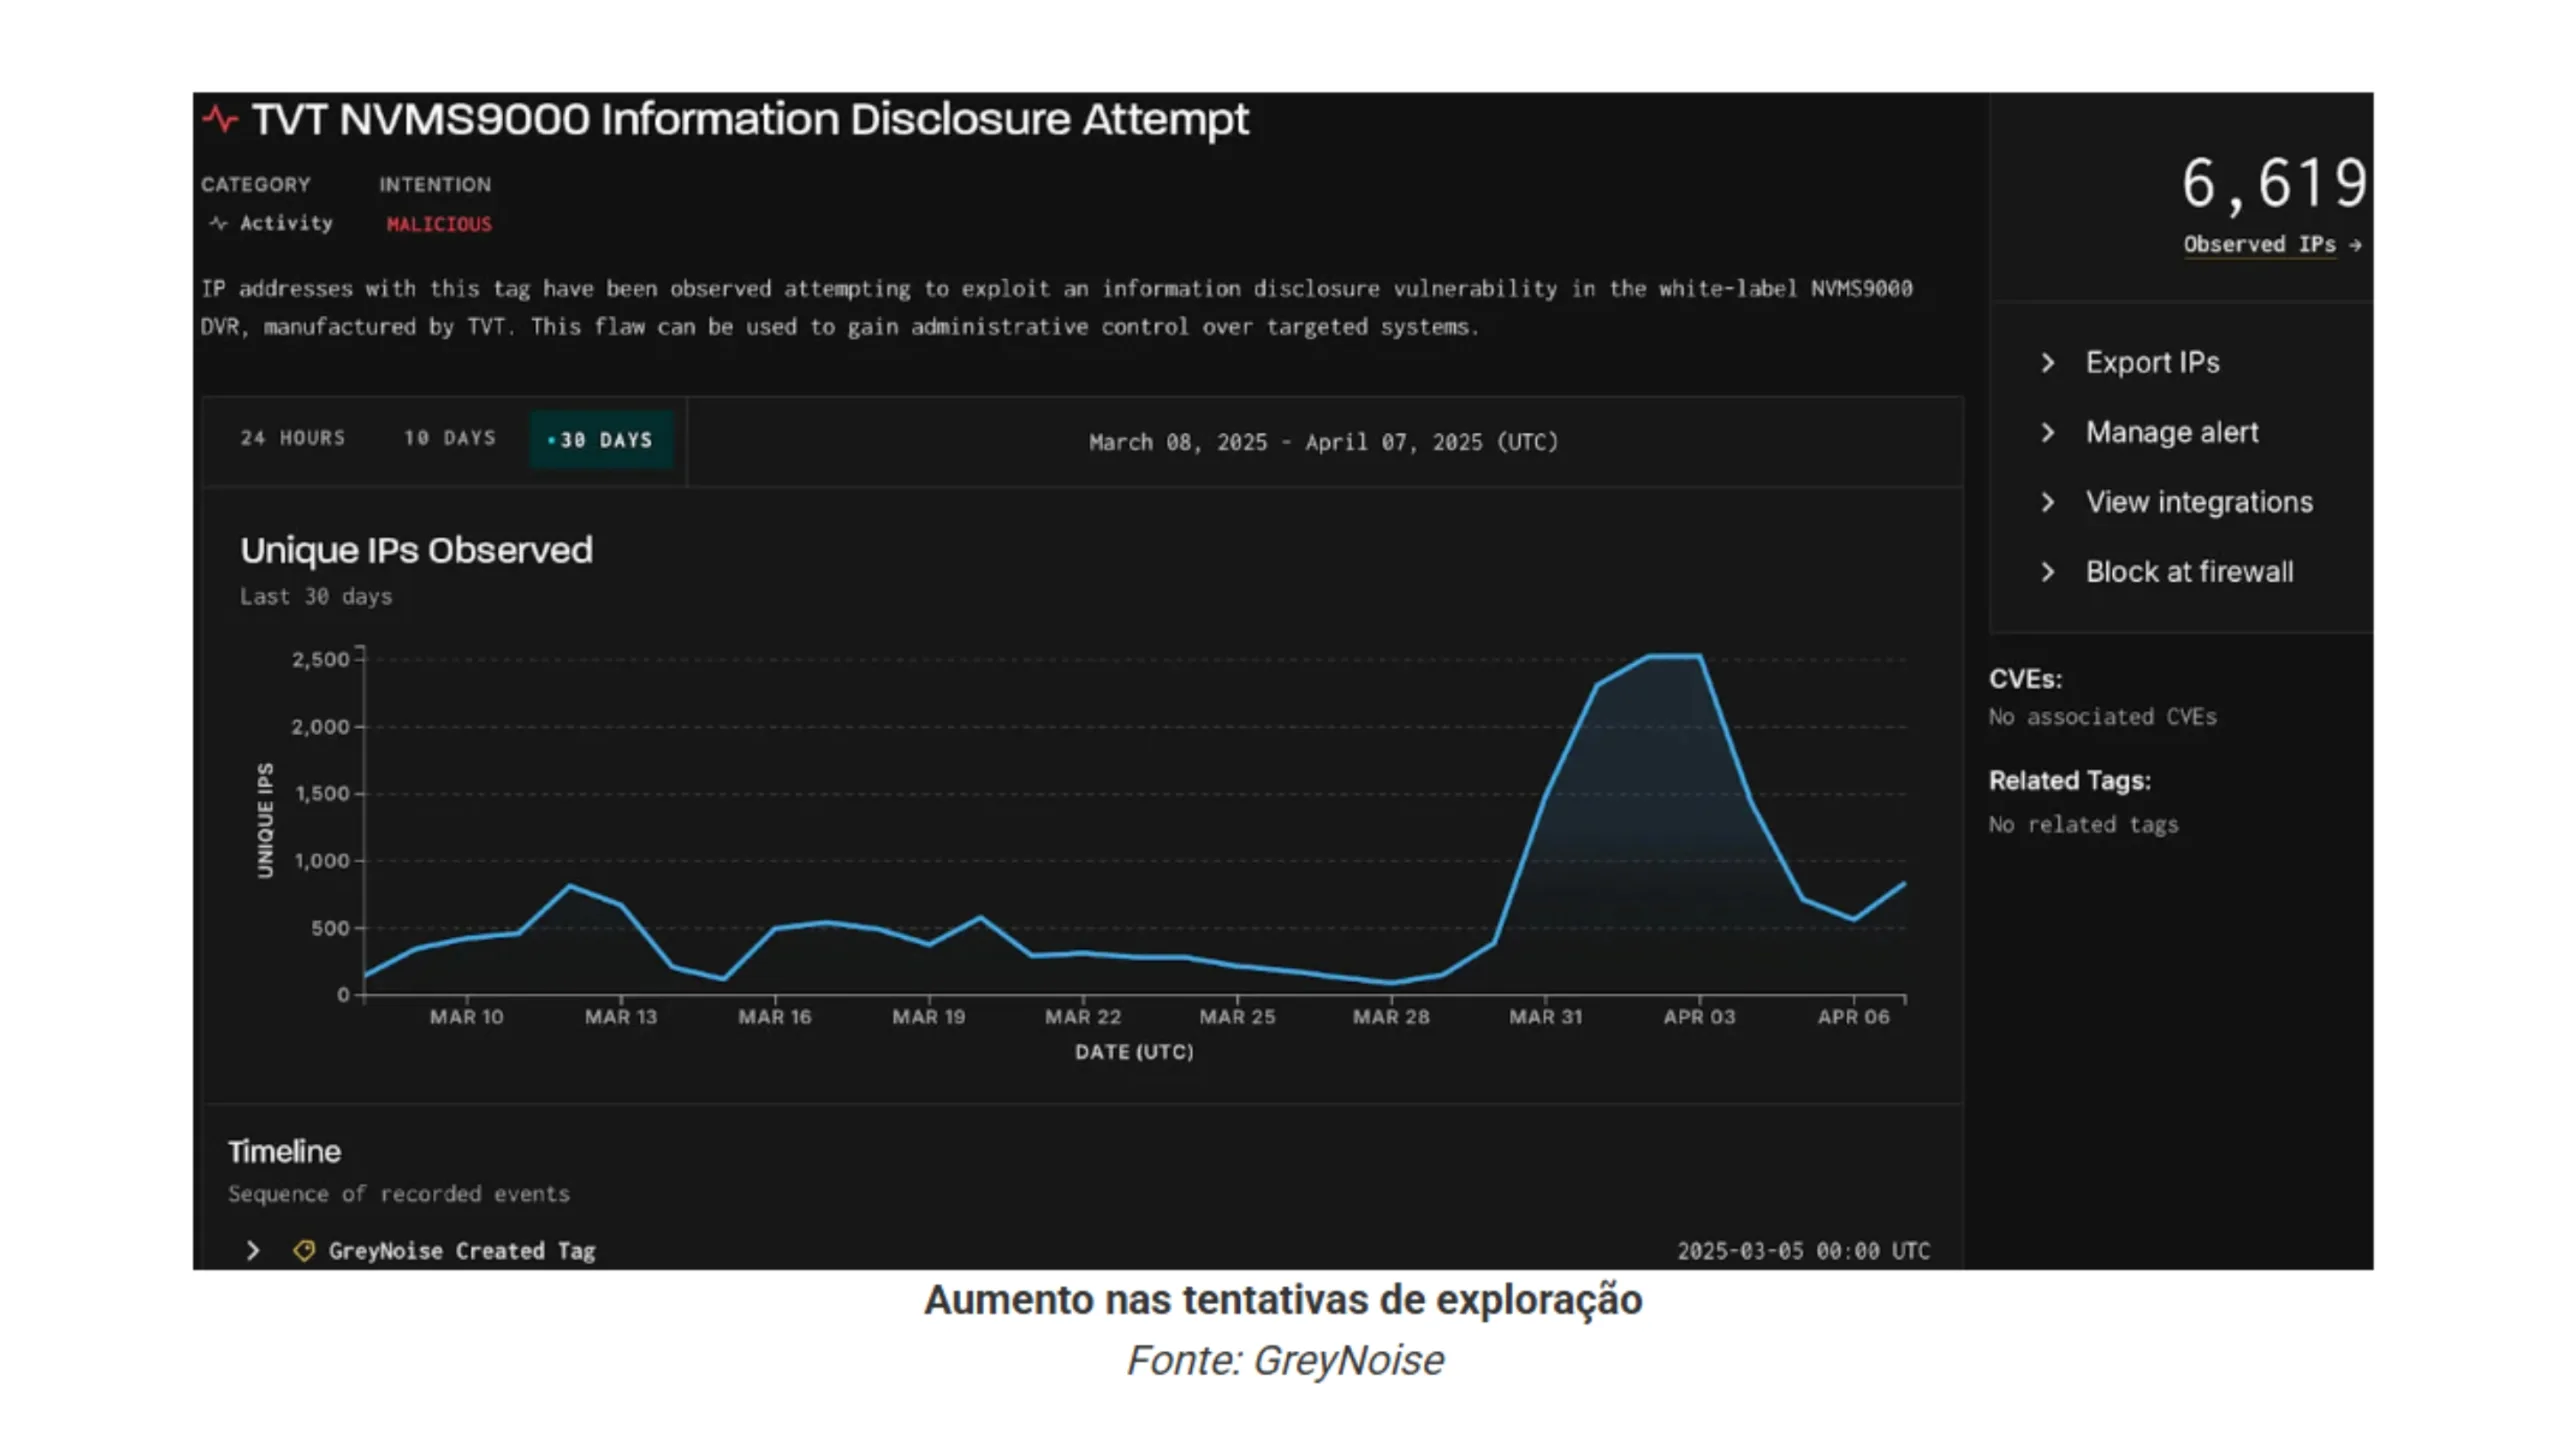Expand the Export IPs chevron
Screen dimensions: 2560x1440
point(2047,362)
